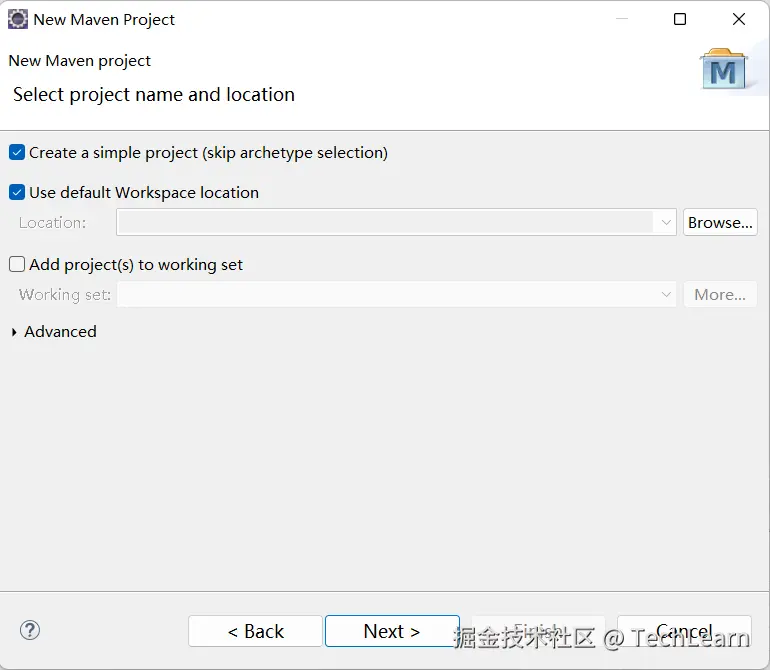Image resolution: width=770 pixels, height=670 pixels.
Task: Open the Working set dropdown arrow
Action: coord(666,294)
